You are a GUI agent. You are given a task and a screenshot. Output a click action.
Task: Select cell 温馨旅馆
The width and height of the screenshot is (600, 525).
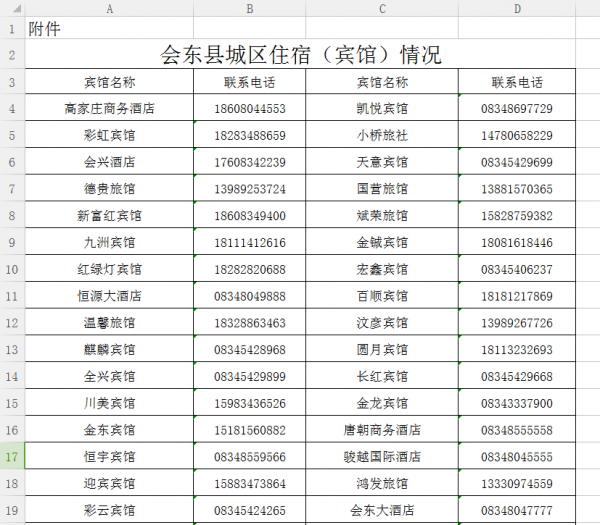(x=109, y=323)
